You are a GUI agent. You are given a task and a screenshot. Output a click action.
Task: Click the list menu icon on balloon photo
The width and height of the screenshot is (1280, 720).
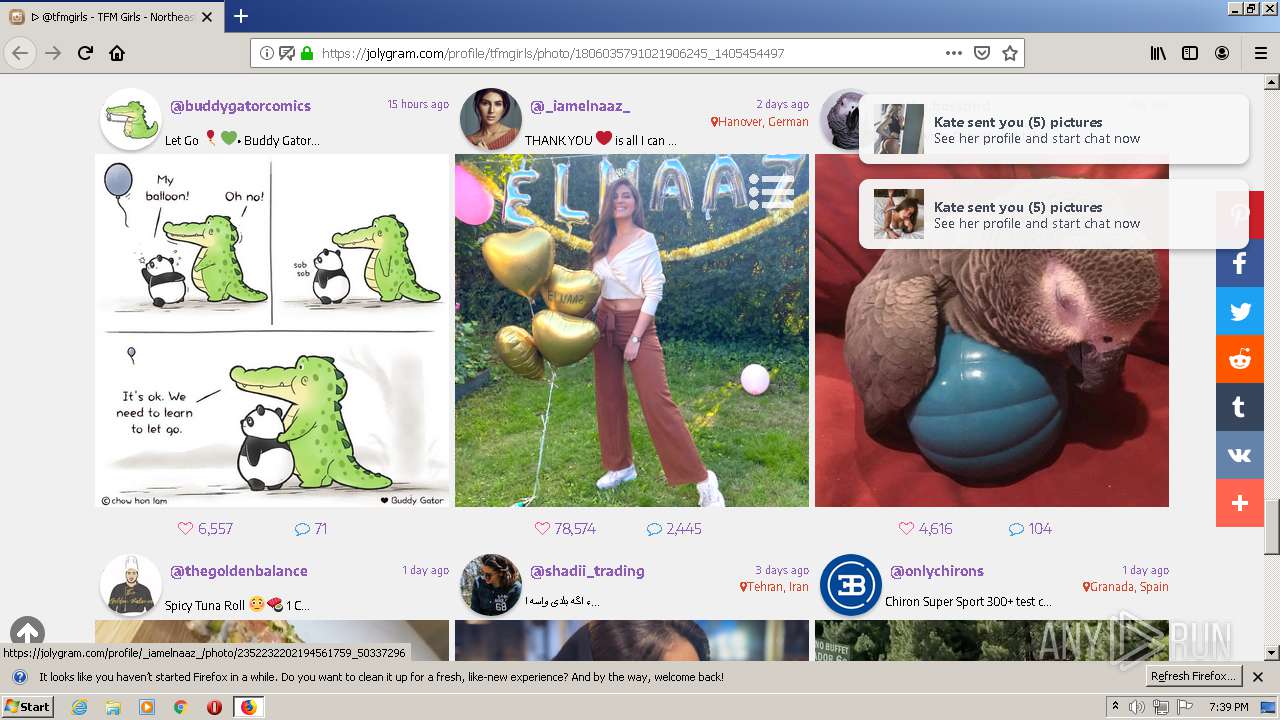(x=771, y=191)
